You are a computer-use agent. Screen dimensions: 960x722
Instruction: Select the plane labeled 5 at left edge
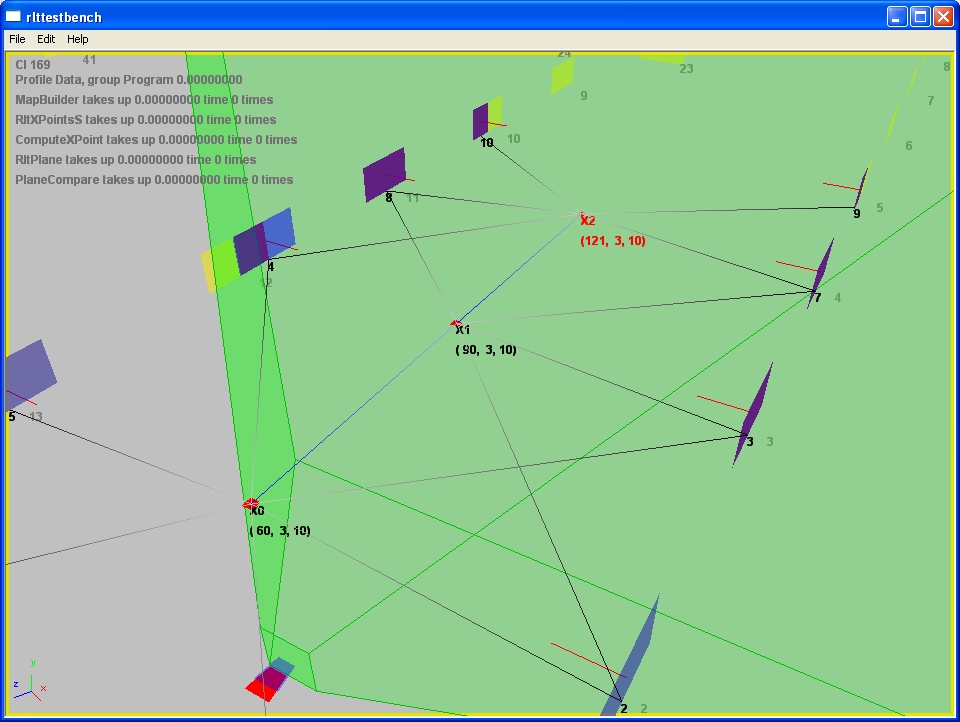click(x=28, y=374)
